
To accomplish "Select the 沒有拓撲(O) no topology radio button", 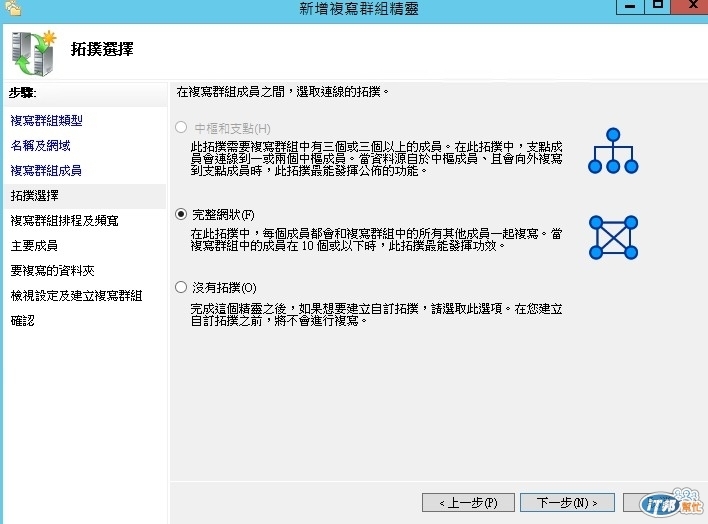I will (181, 287).
